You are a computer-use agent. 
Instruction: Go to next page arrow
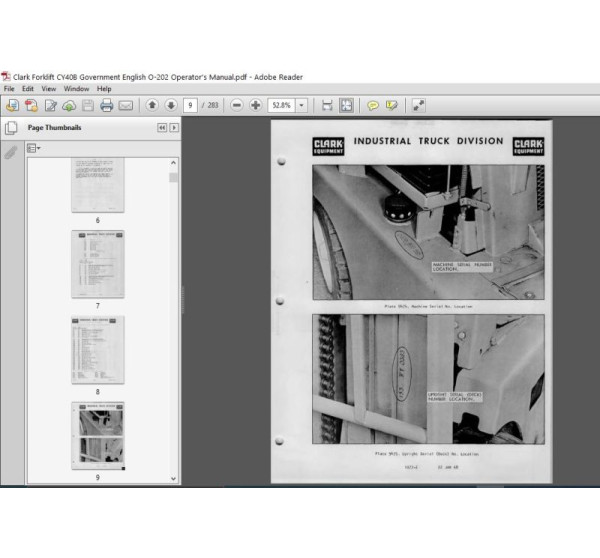pos(170,105)
